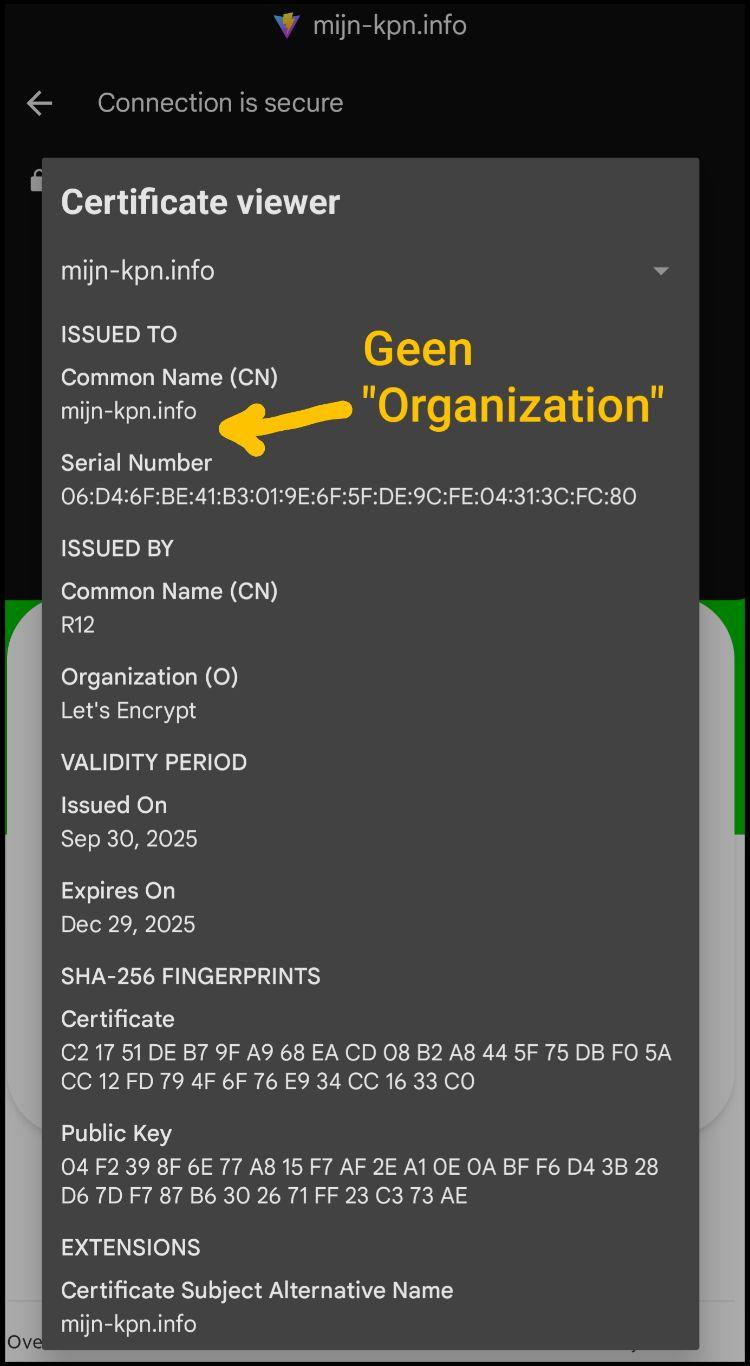Click the Public Key fingerprint value
750x1366 pixels.
coord(359,1181)
